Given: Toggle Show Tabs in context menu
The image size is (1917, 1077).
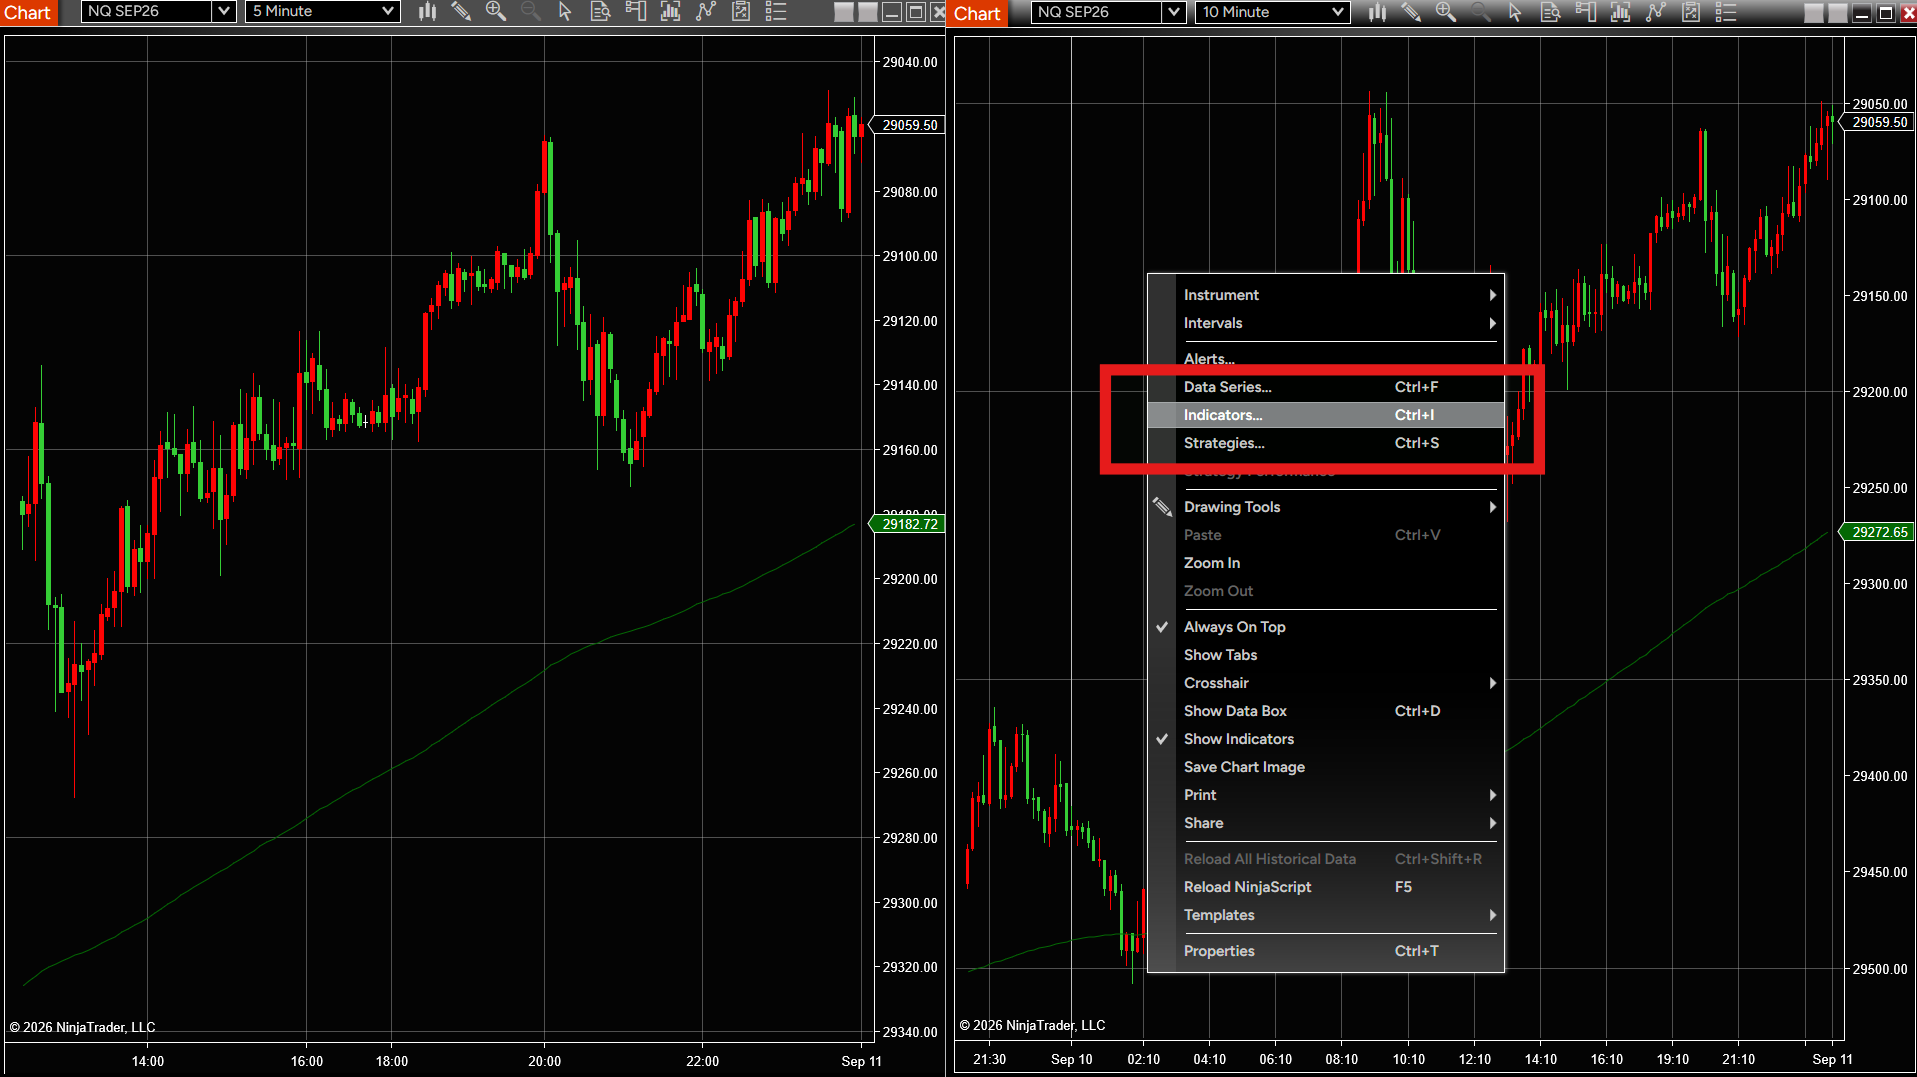Looking at the screenshot, I should pyautogui.click(x=1325, y=655).
